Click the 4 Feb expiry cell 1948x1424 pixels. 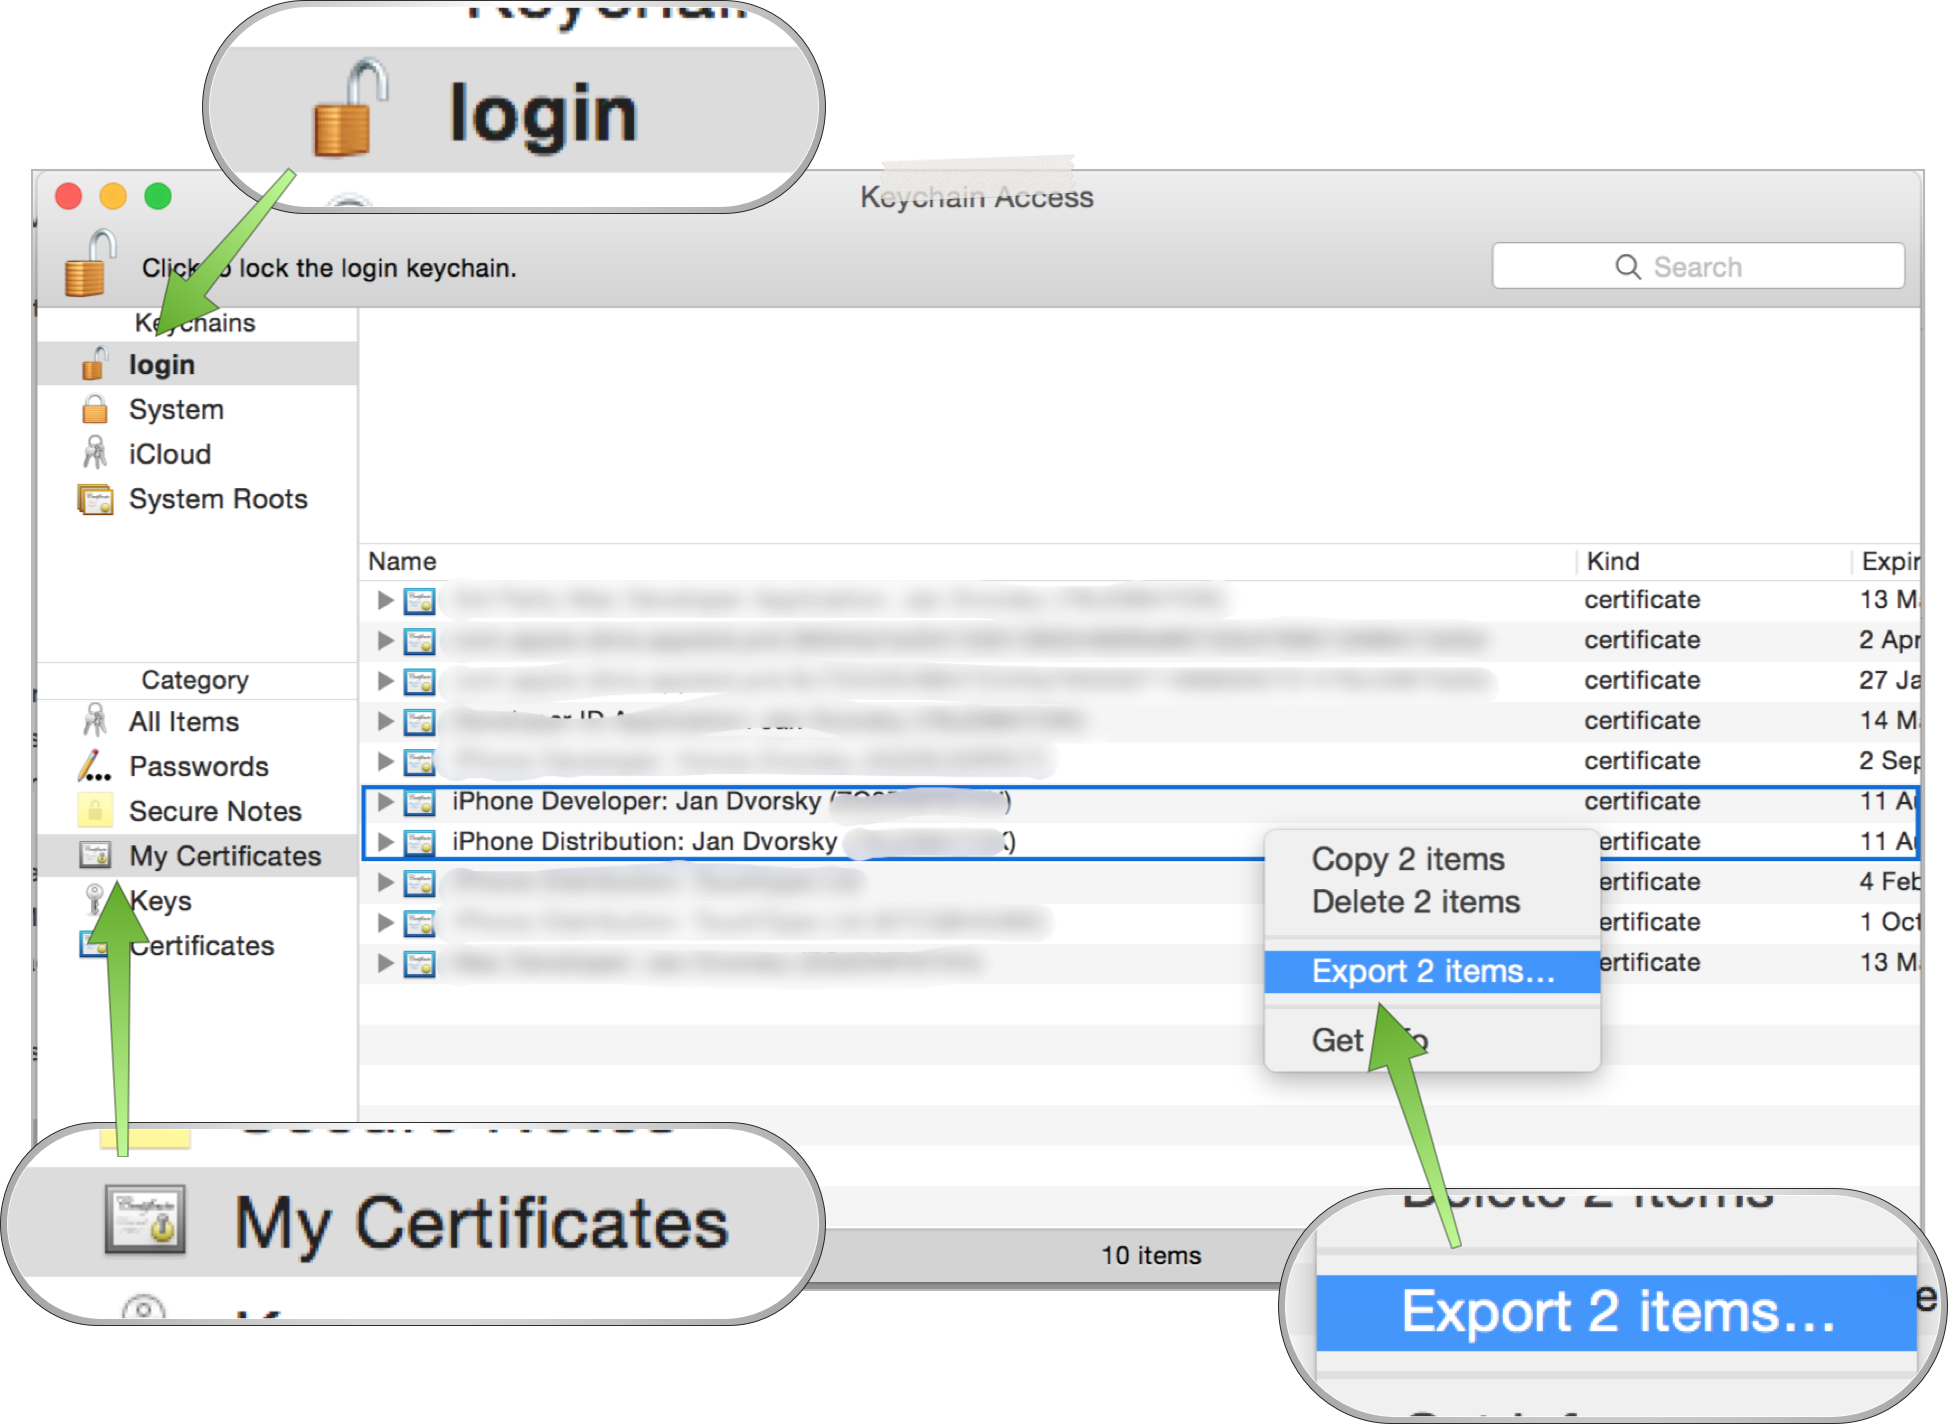pyautogui.click(x=1889, y=882)
